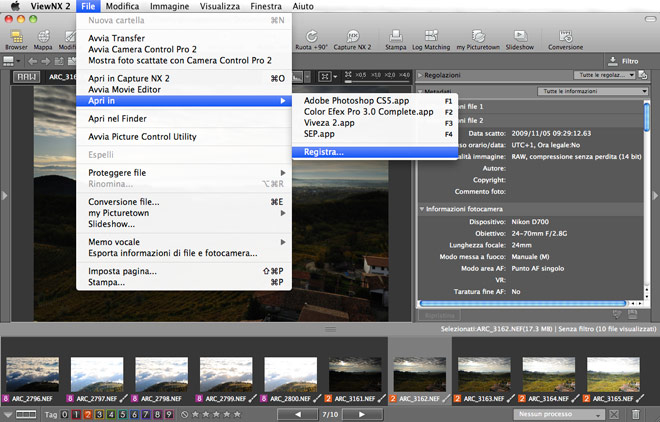Open the Tutte le regolaz... dropdown
The image size is (660, 422).
coord(604,75)
